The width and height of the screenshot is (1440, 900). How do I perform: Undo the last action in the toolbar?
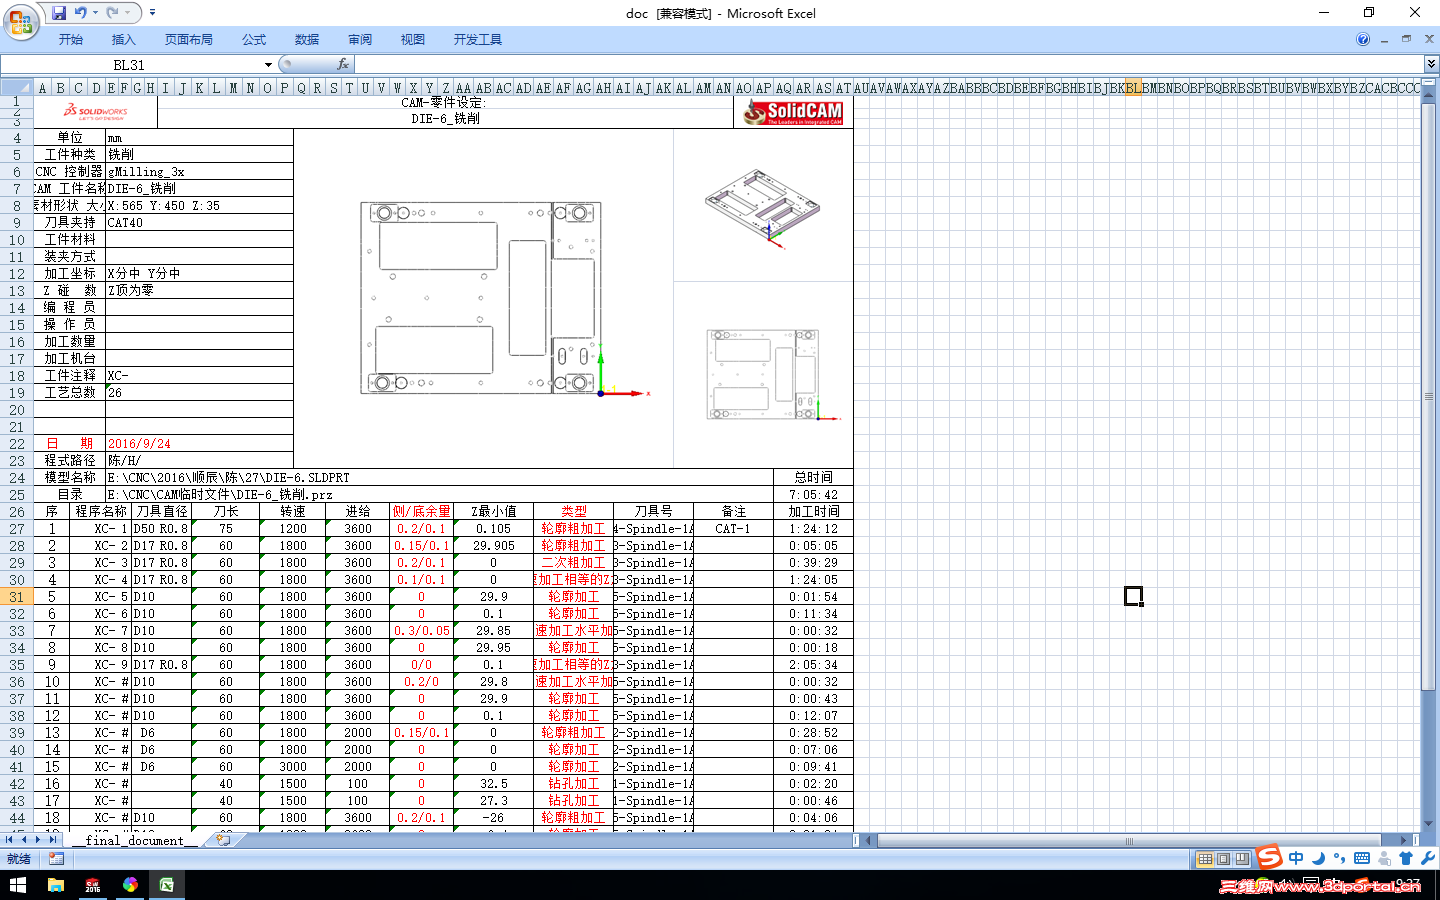tap(80, 13)
